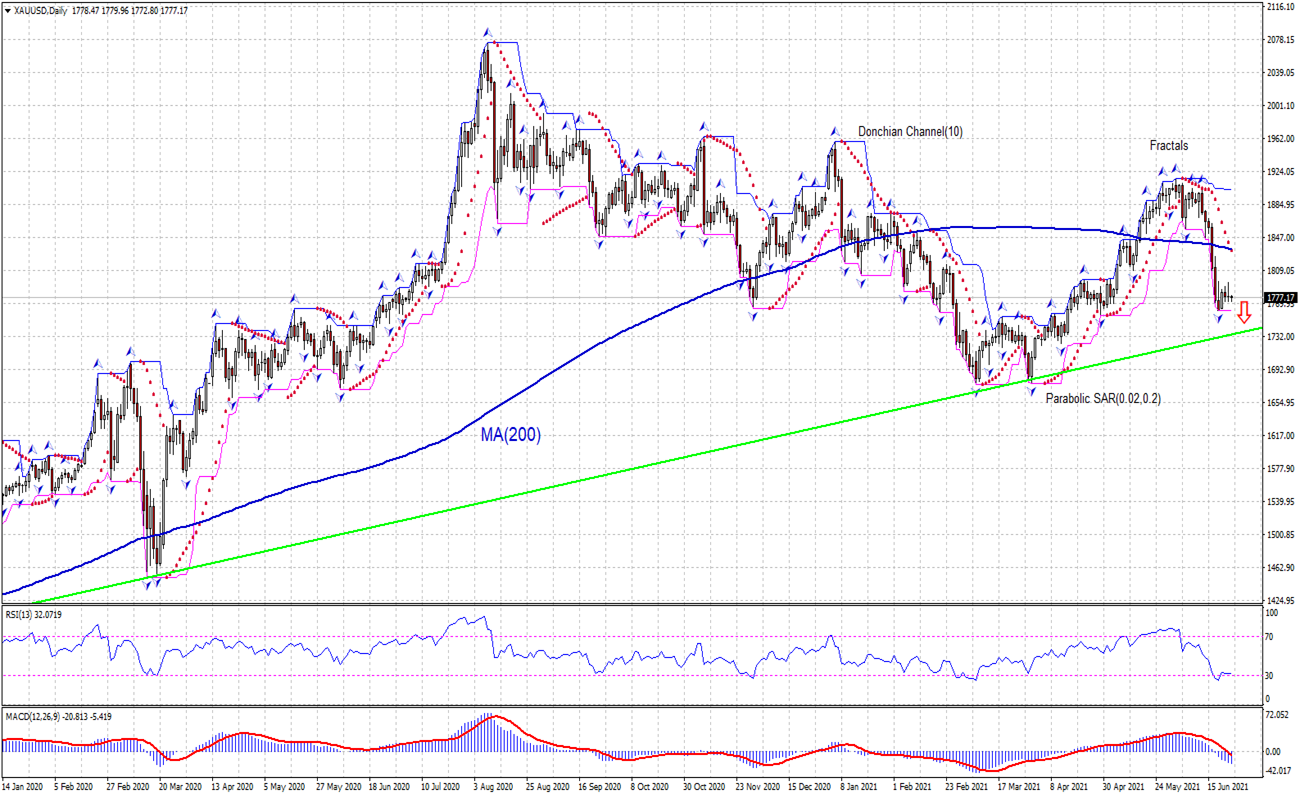Click the red down arrow marker
Screen dimensions: 1300x798
tap(1244, 311)
